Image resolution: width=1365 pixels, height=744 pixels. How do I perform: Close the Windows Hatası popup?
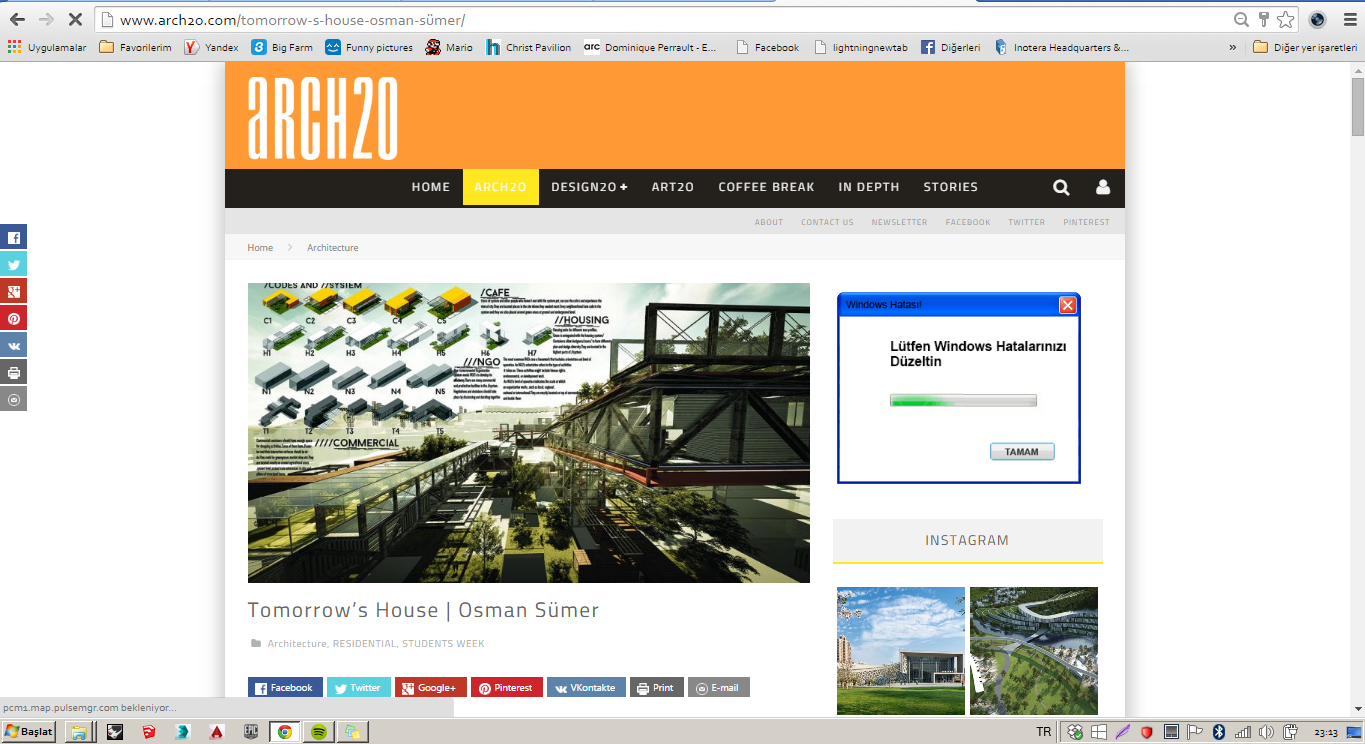(1067, 304)
